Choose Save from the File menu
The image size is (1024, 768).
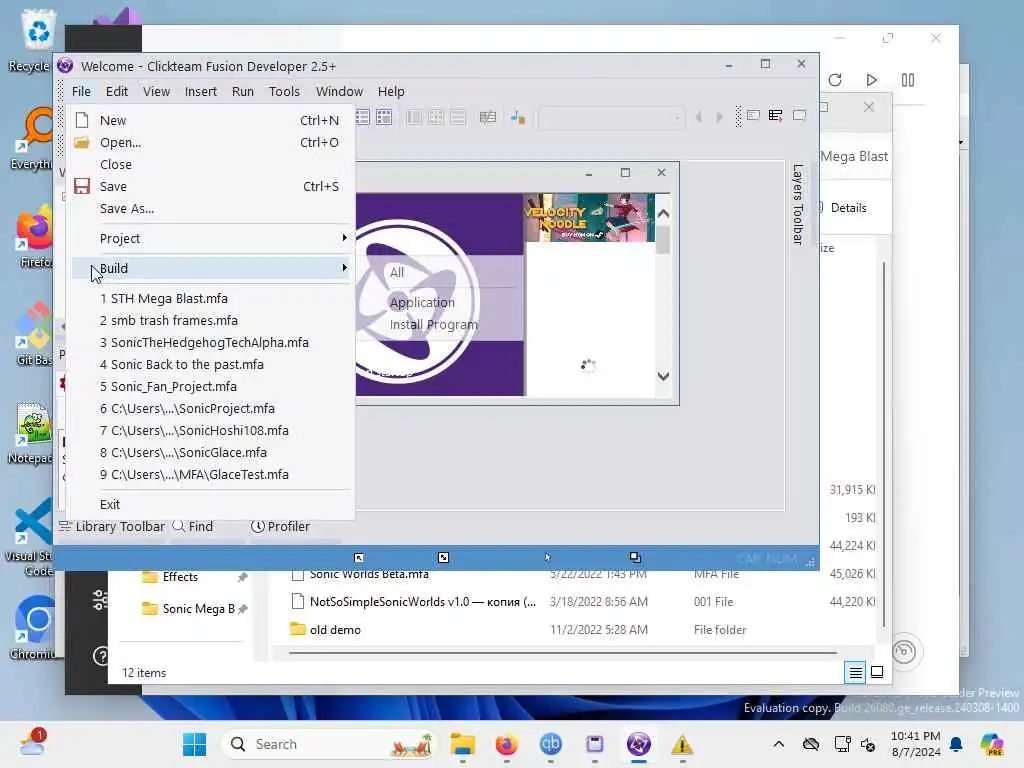point(212,187)
